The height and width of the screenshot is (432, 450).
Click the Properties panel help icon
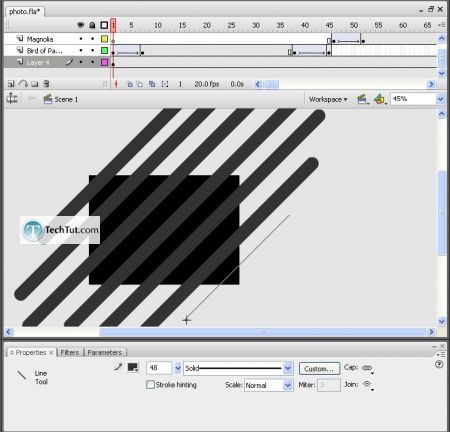click(439, 365)
